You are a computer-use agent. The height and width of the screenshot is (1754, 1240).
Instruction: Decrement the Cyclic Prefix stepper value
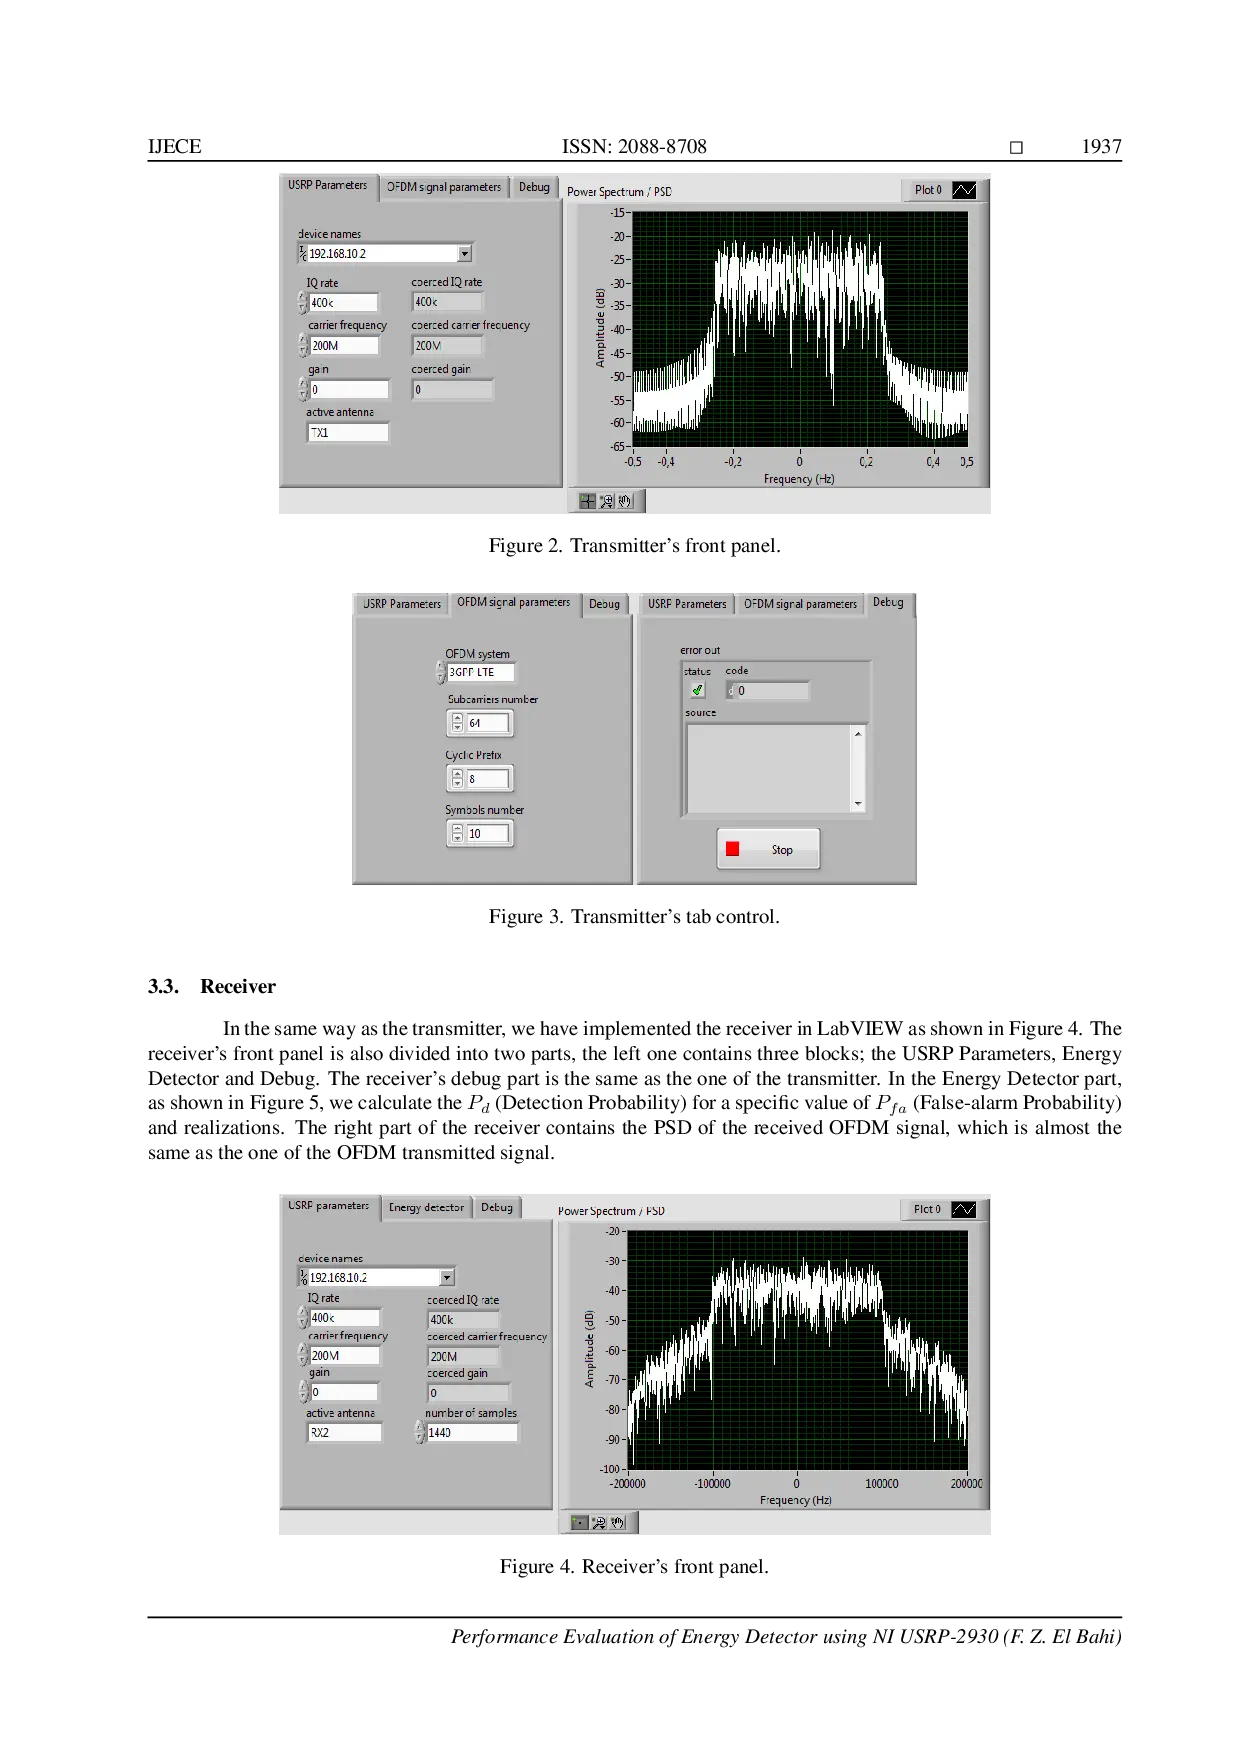coord(457,783)
